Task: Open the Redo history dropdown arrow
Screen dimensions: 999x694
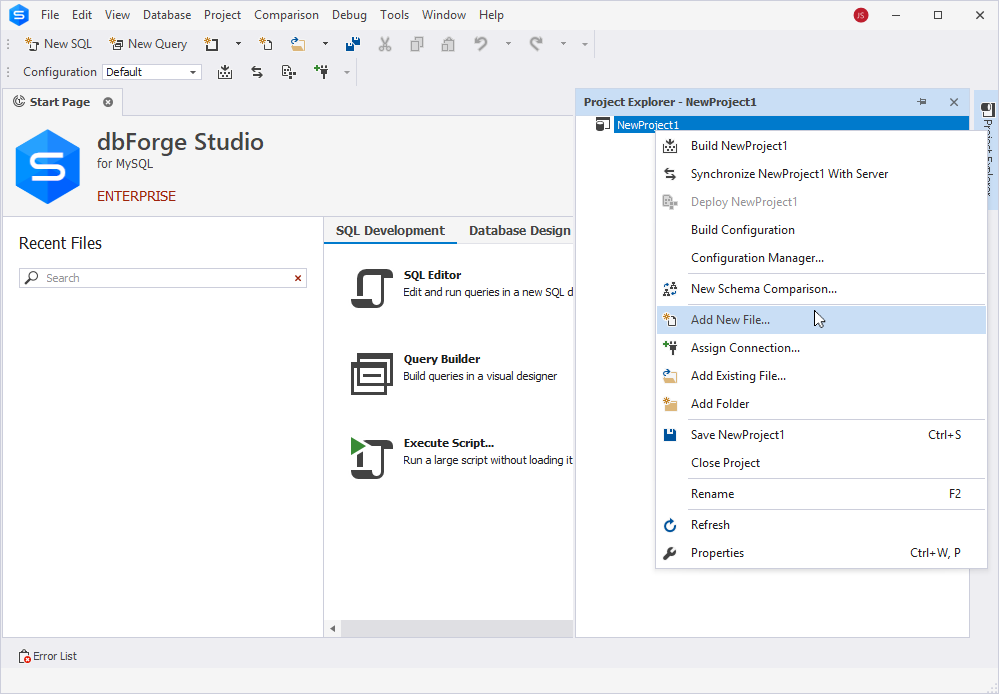Action: tap(563, 44)
